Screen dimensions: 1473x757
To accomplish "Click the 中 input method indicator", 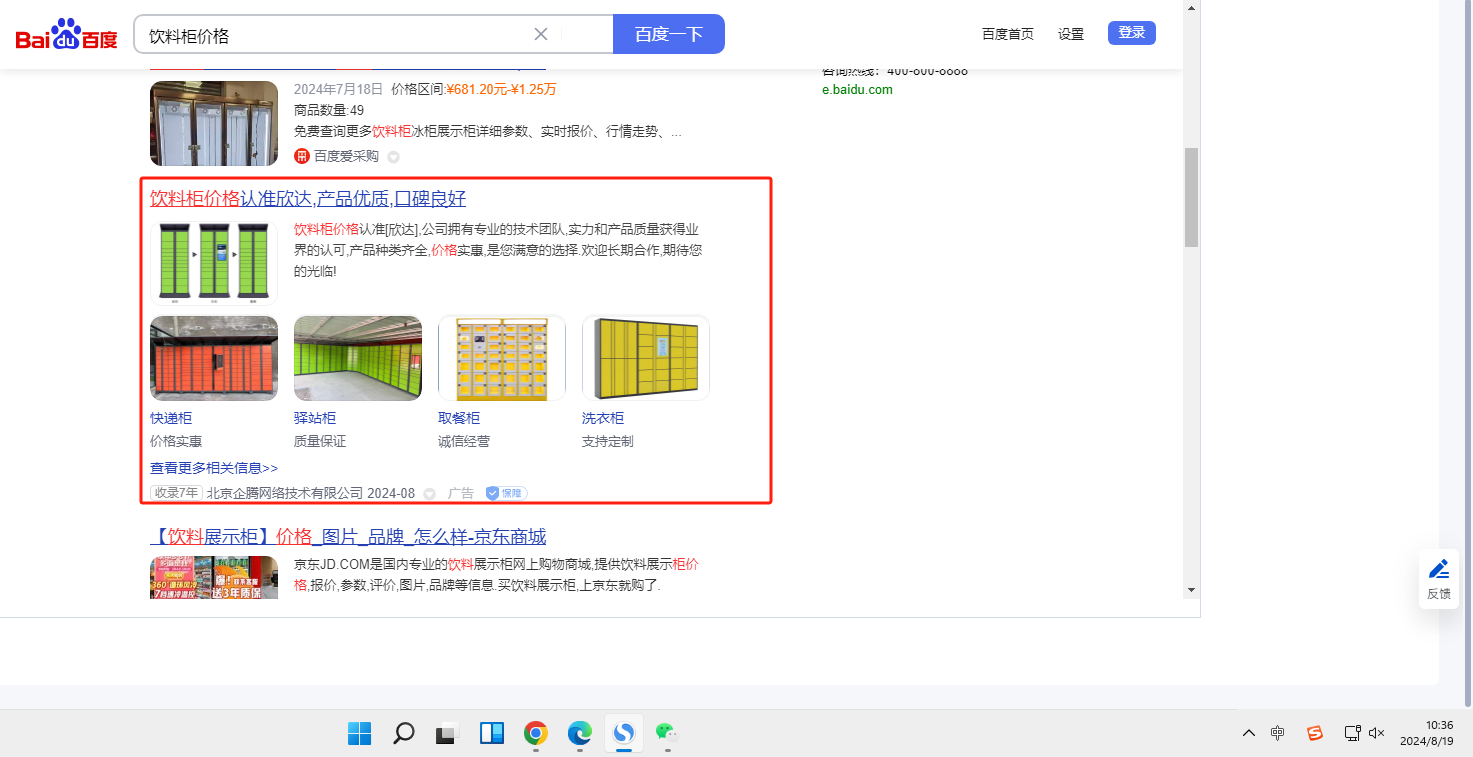I will tap(1278, 733).
